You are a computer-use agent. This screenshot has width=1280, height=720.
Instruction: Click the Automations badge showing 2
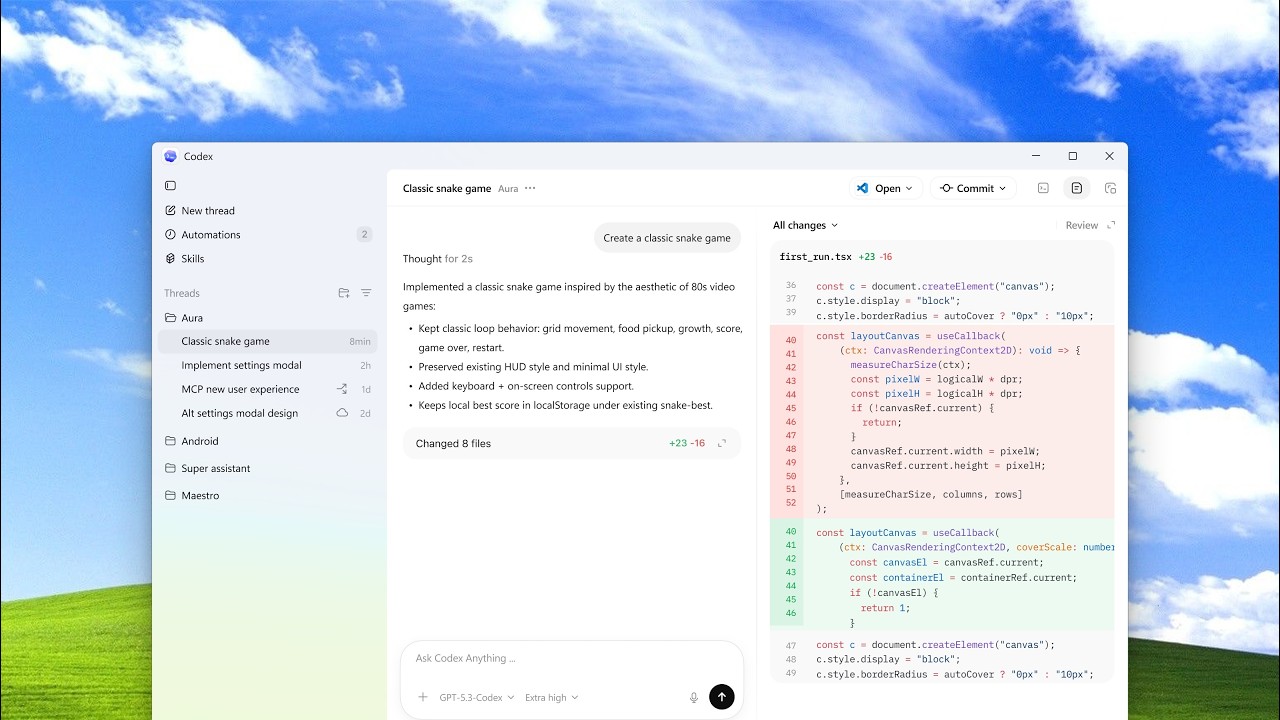pyautogui.click(x=364, y=234)
